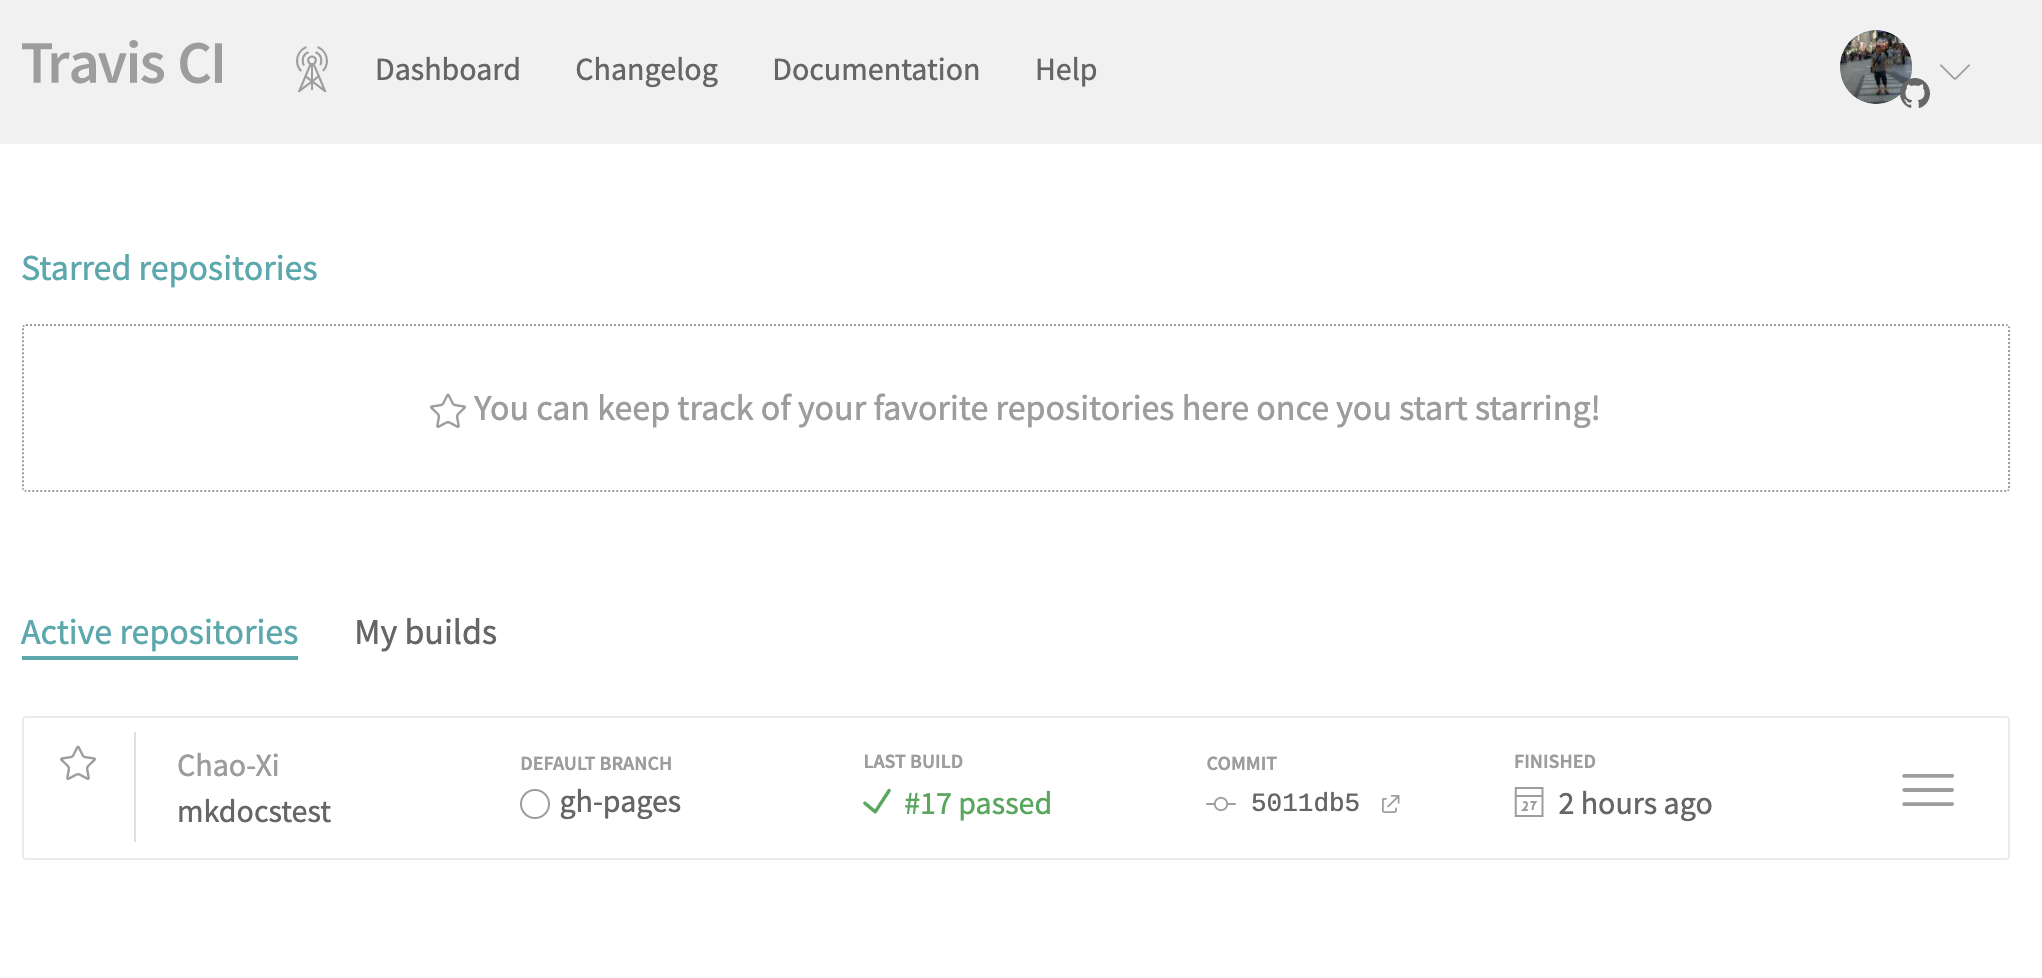Select Active repositories tab
2042x978 pixels.
160,632
